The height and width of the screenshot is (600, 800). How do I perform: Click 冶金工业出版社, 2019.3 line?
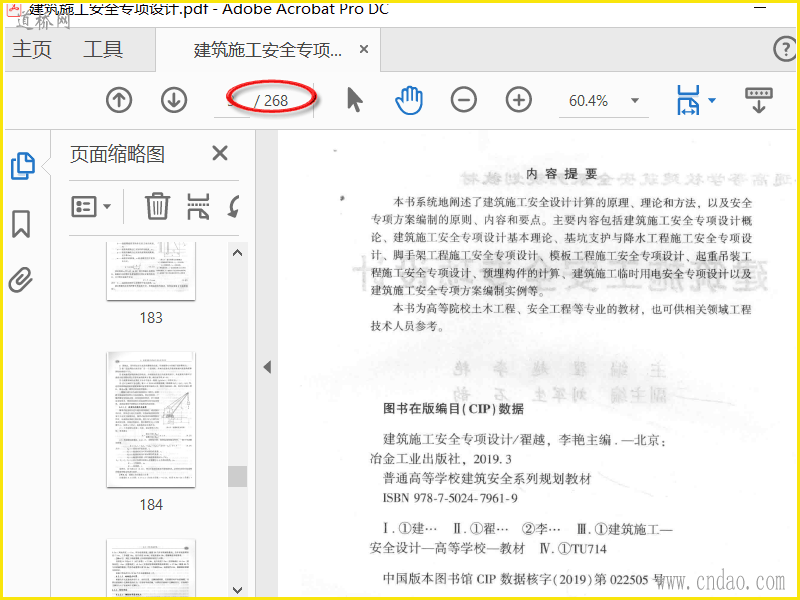point(440,459)
